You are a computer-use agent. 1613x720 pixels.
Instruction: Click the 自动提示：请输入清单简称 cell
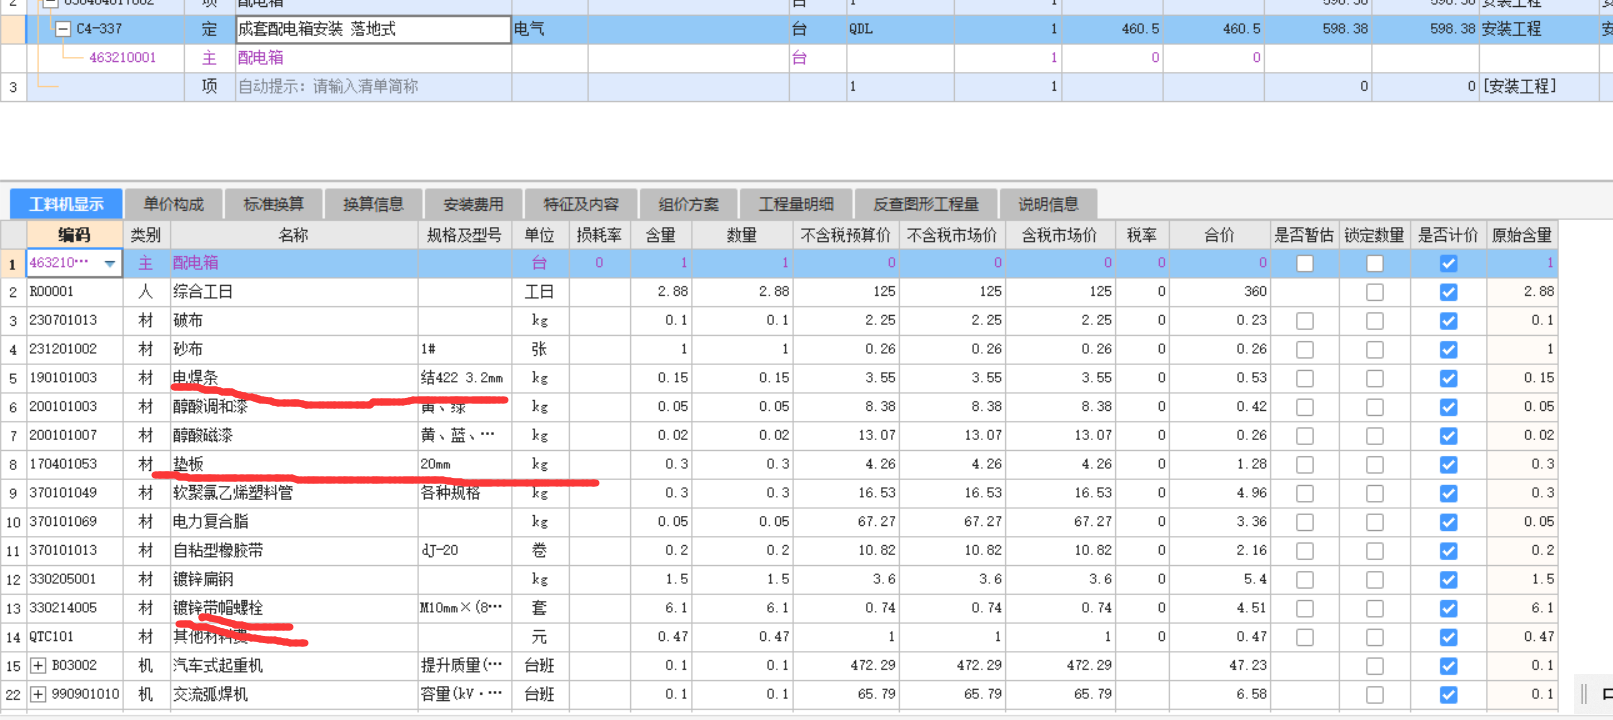(373, 87)
